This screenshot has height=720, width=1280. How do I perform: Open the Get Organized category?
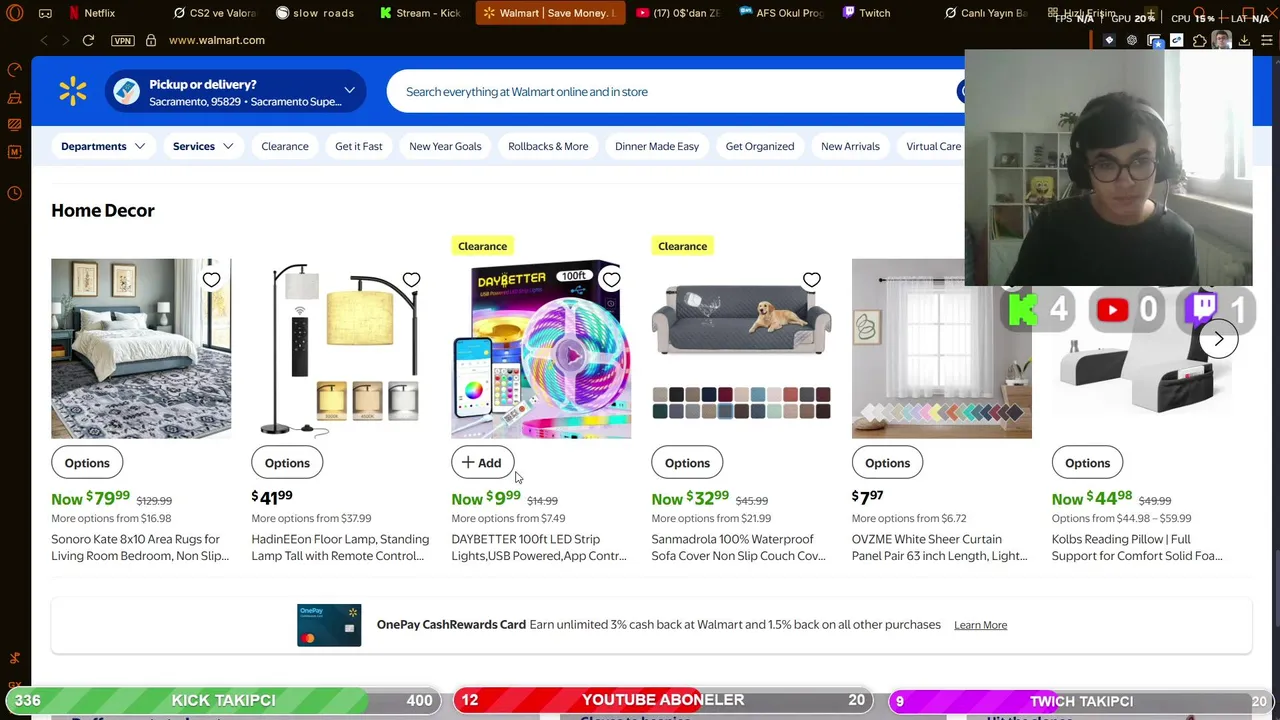[x=760, y=146]
